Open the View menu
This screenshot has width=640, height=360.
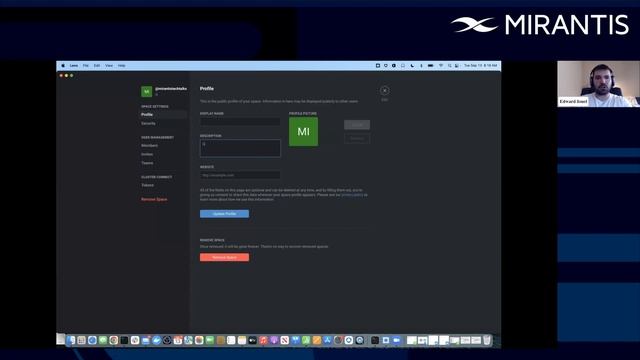(109, 66)
